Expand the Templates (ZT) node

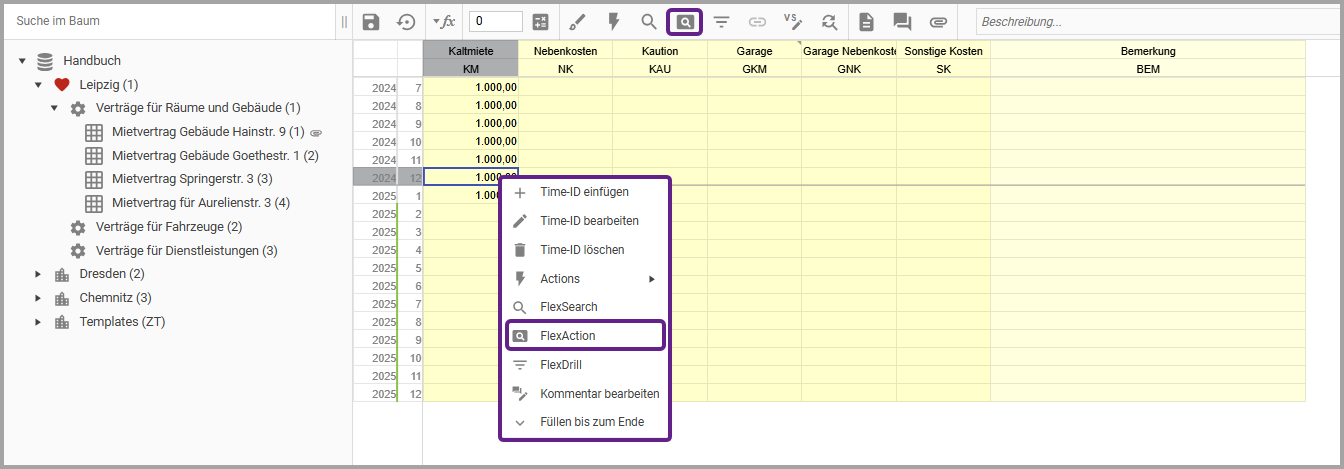38,322
